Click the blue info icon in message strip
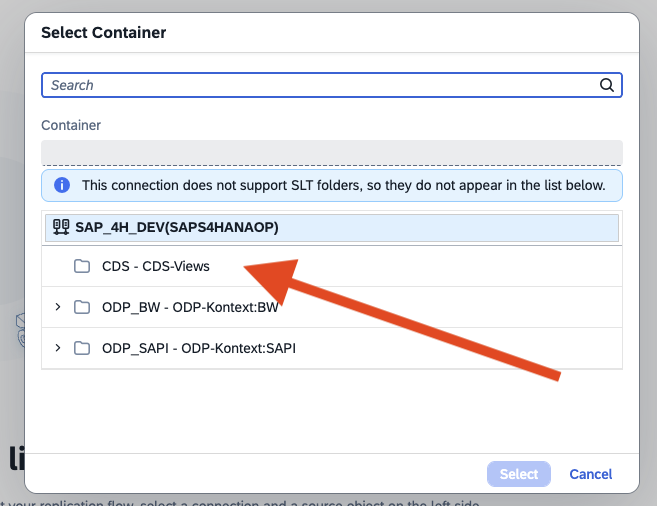The height and width of the screenshot is (506, 657). pyautogui.click(x=62, y=185)
